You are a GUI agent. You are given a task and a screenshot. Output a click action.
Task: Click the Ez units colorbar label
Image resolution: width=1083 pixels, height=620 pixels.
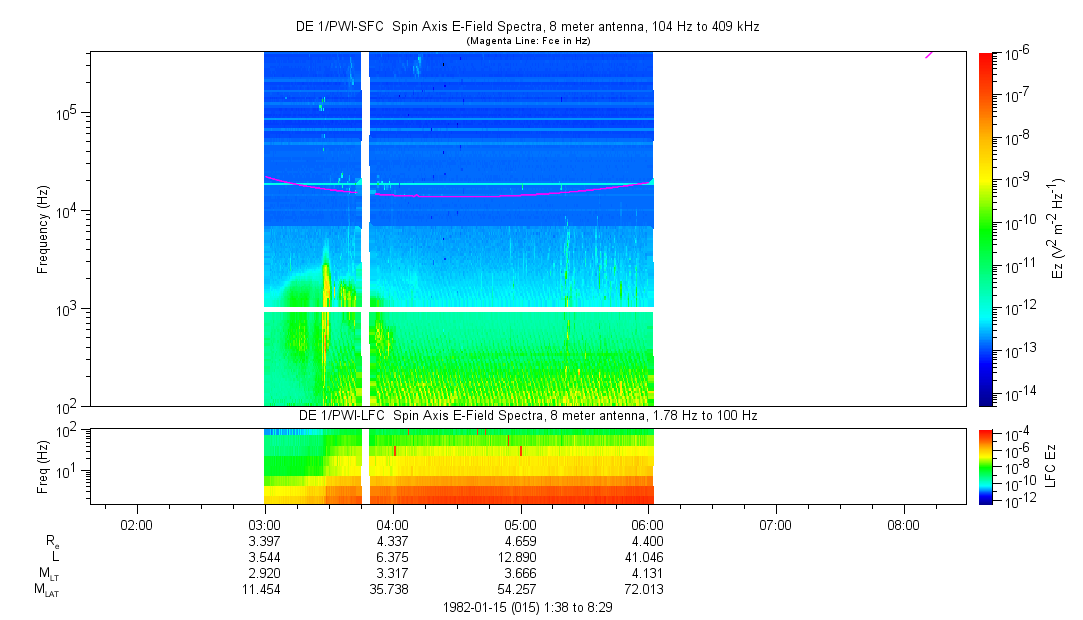point(1055,229)
